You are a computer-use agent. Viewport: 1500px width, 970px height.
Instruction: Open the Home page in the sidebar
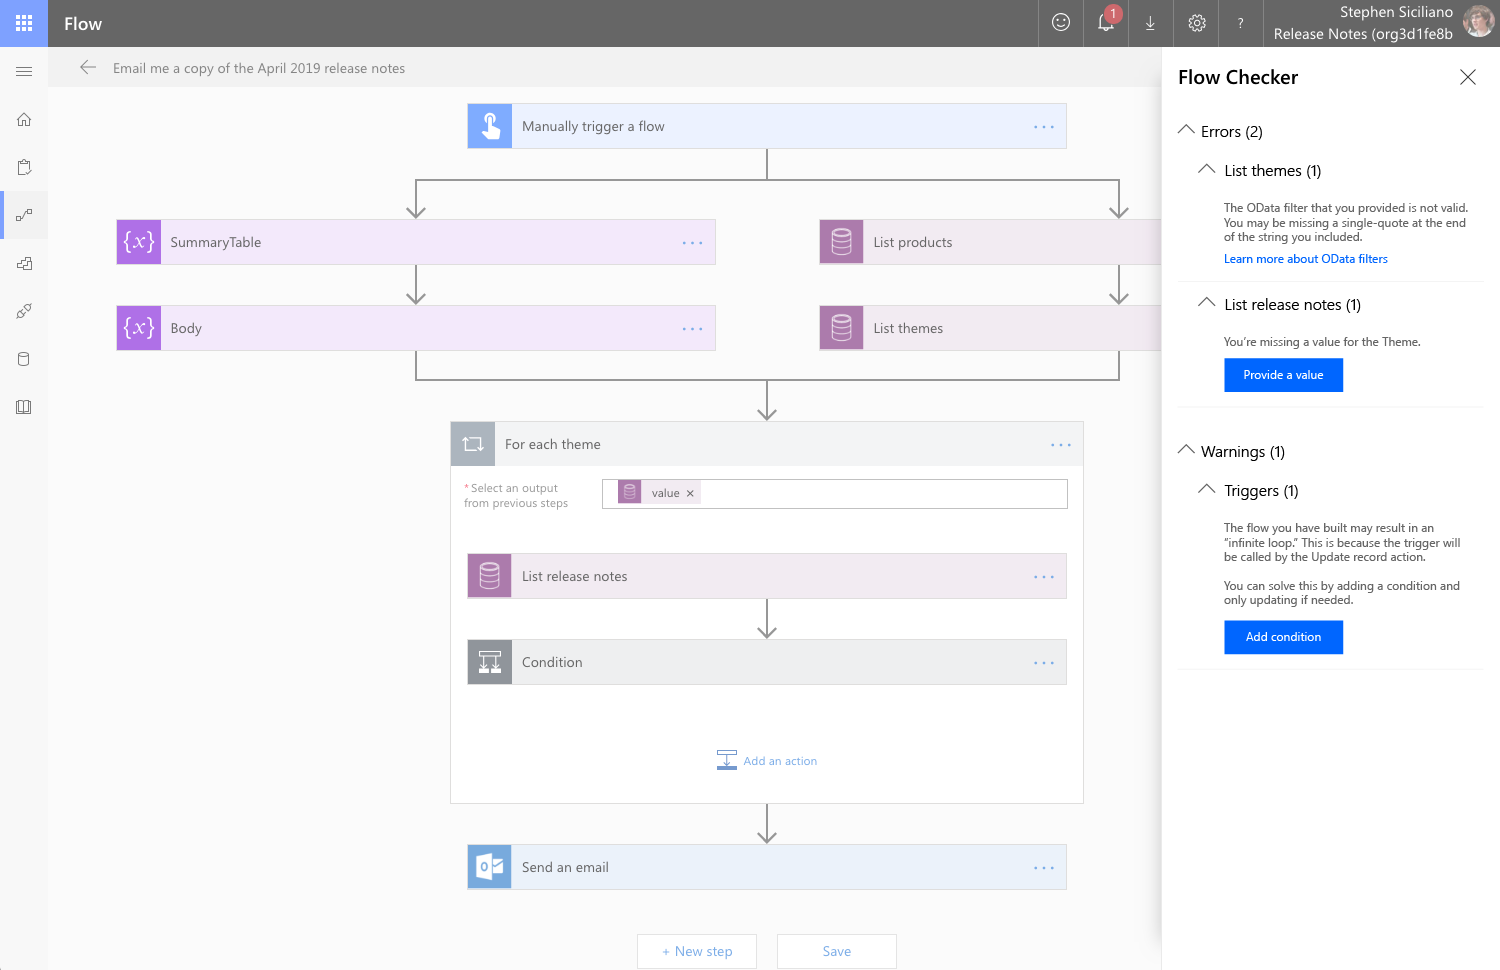[23, 118]
